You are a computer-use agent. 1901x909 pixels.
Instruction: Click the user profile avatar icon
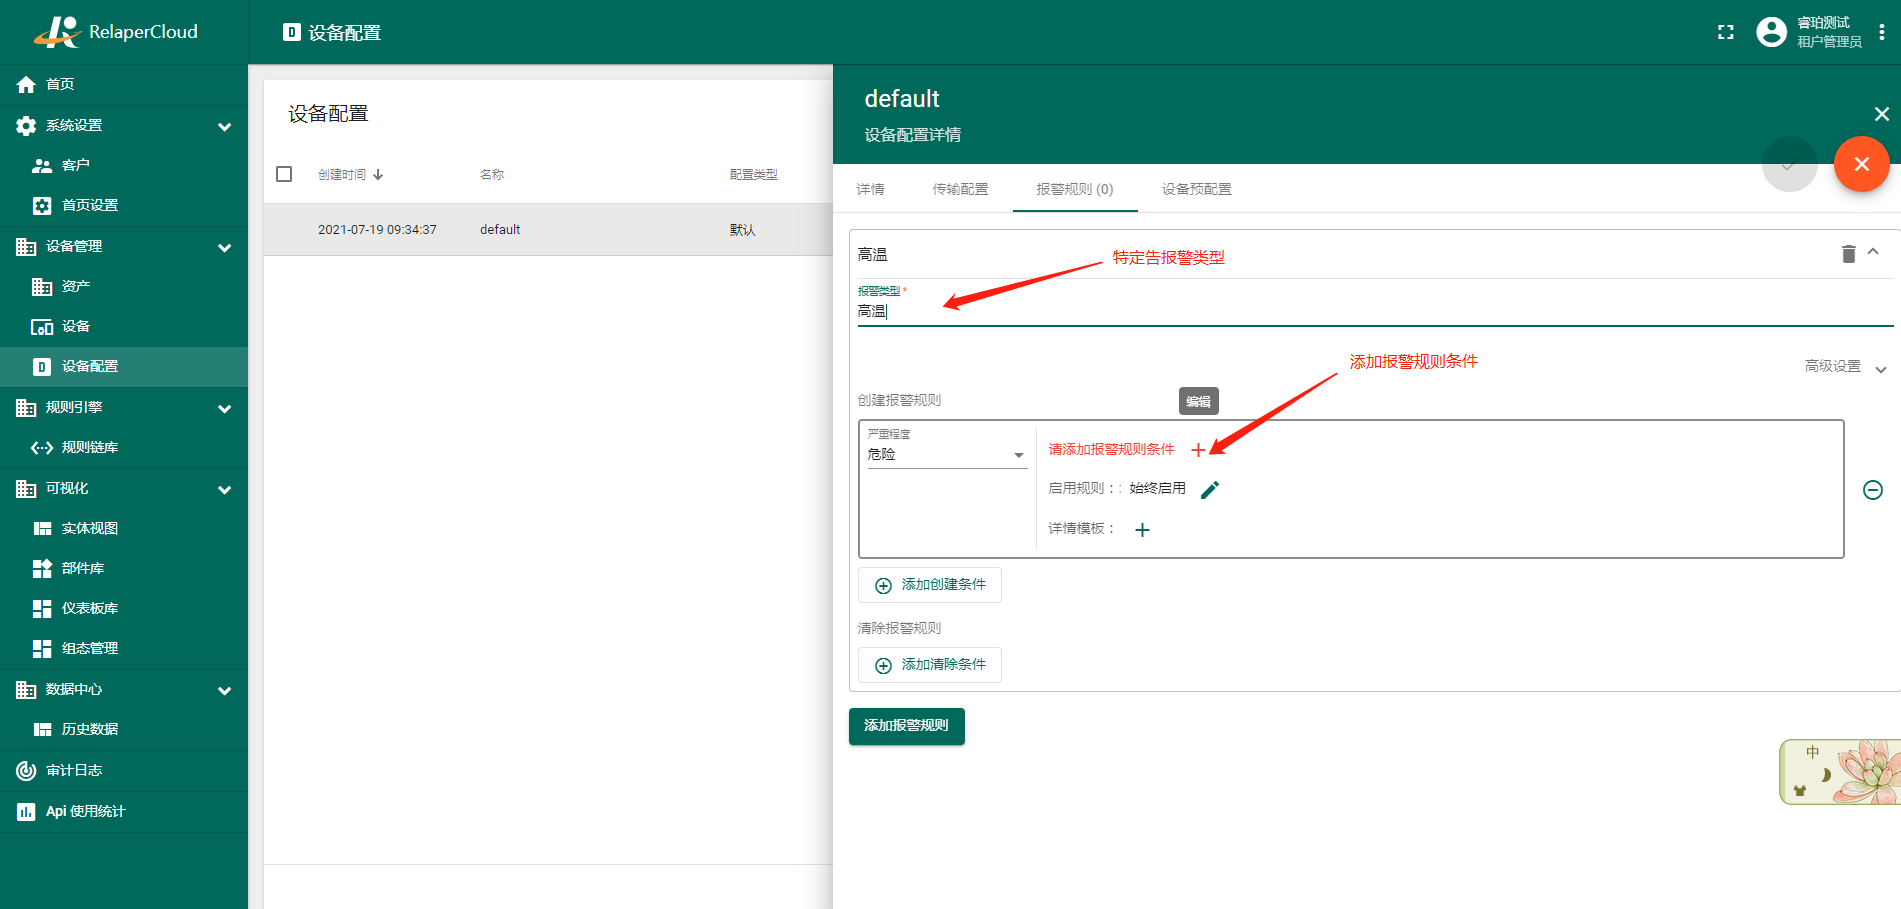point(1771,32)
